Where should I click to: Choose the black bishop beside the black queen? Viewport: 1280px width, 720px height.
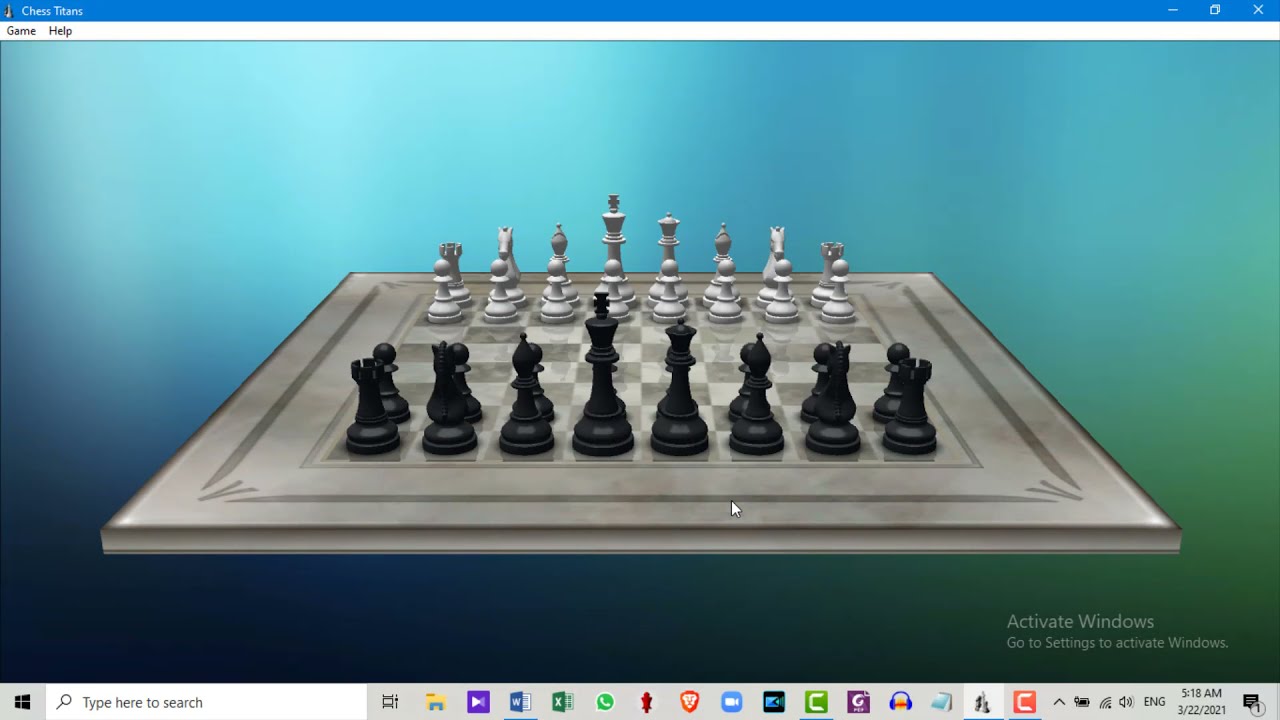pos(757,398)
